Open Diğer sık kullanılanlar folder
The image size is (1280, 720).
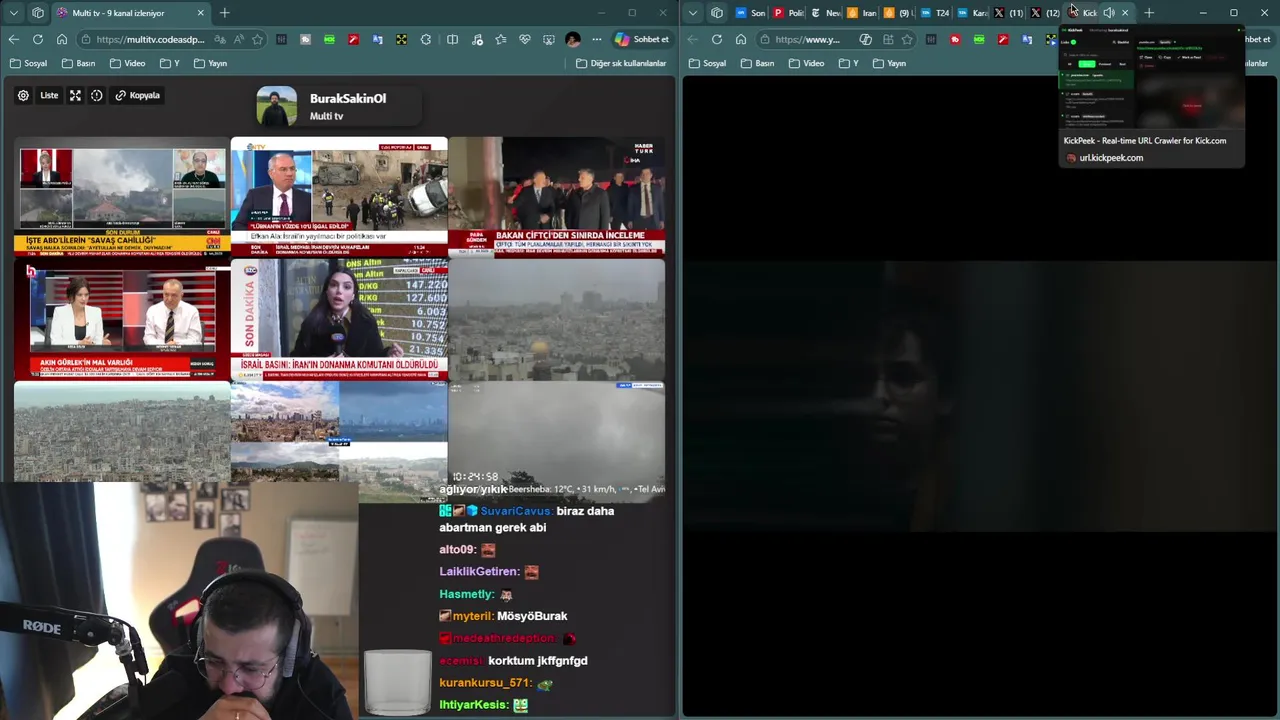coord(621,63)
